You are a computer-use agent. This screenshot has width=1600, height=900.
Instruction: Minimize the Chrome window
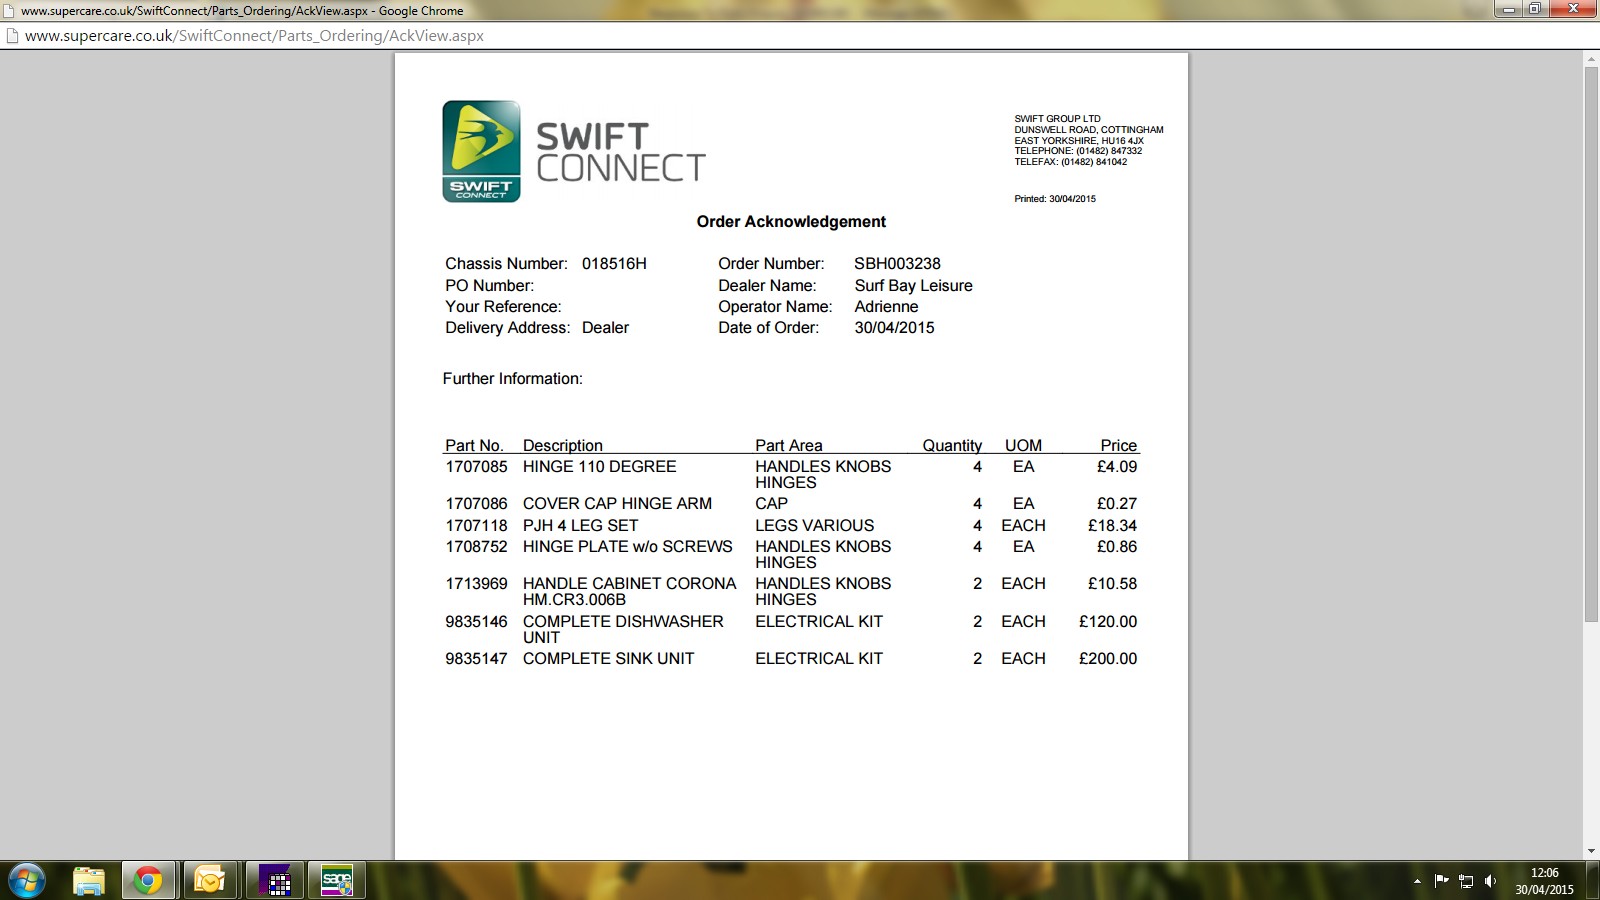[1509, 9]
